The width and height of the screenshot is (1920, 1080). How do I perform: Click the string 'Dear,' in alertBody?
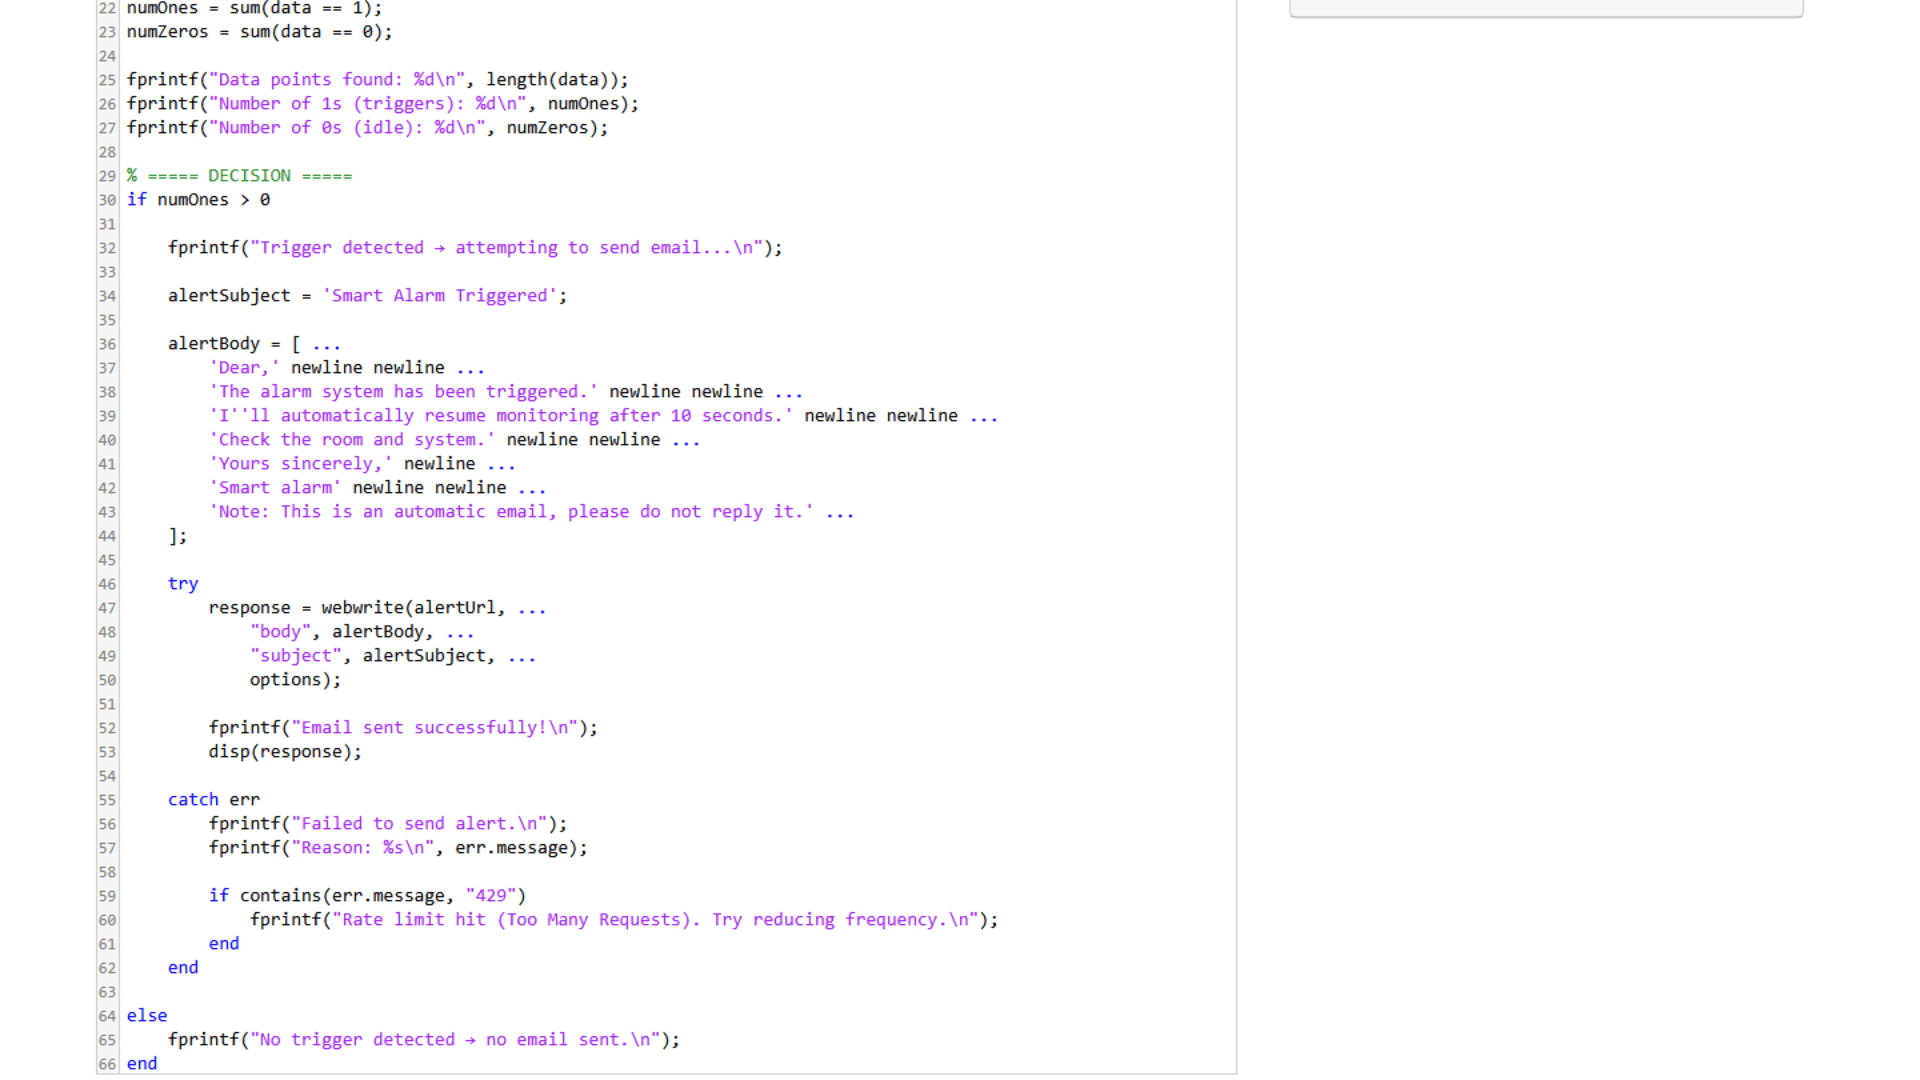tap(244, 368)
